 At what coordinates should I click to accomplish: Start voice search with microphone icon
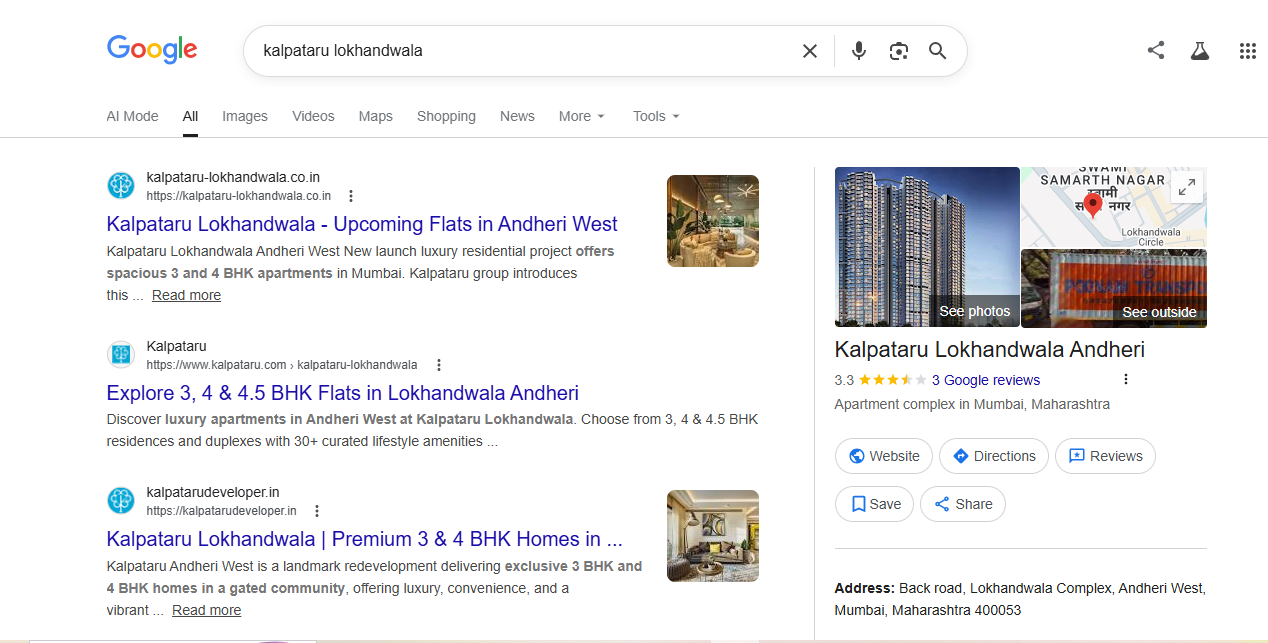pos(858,51)
